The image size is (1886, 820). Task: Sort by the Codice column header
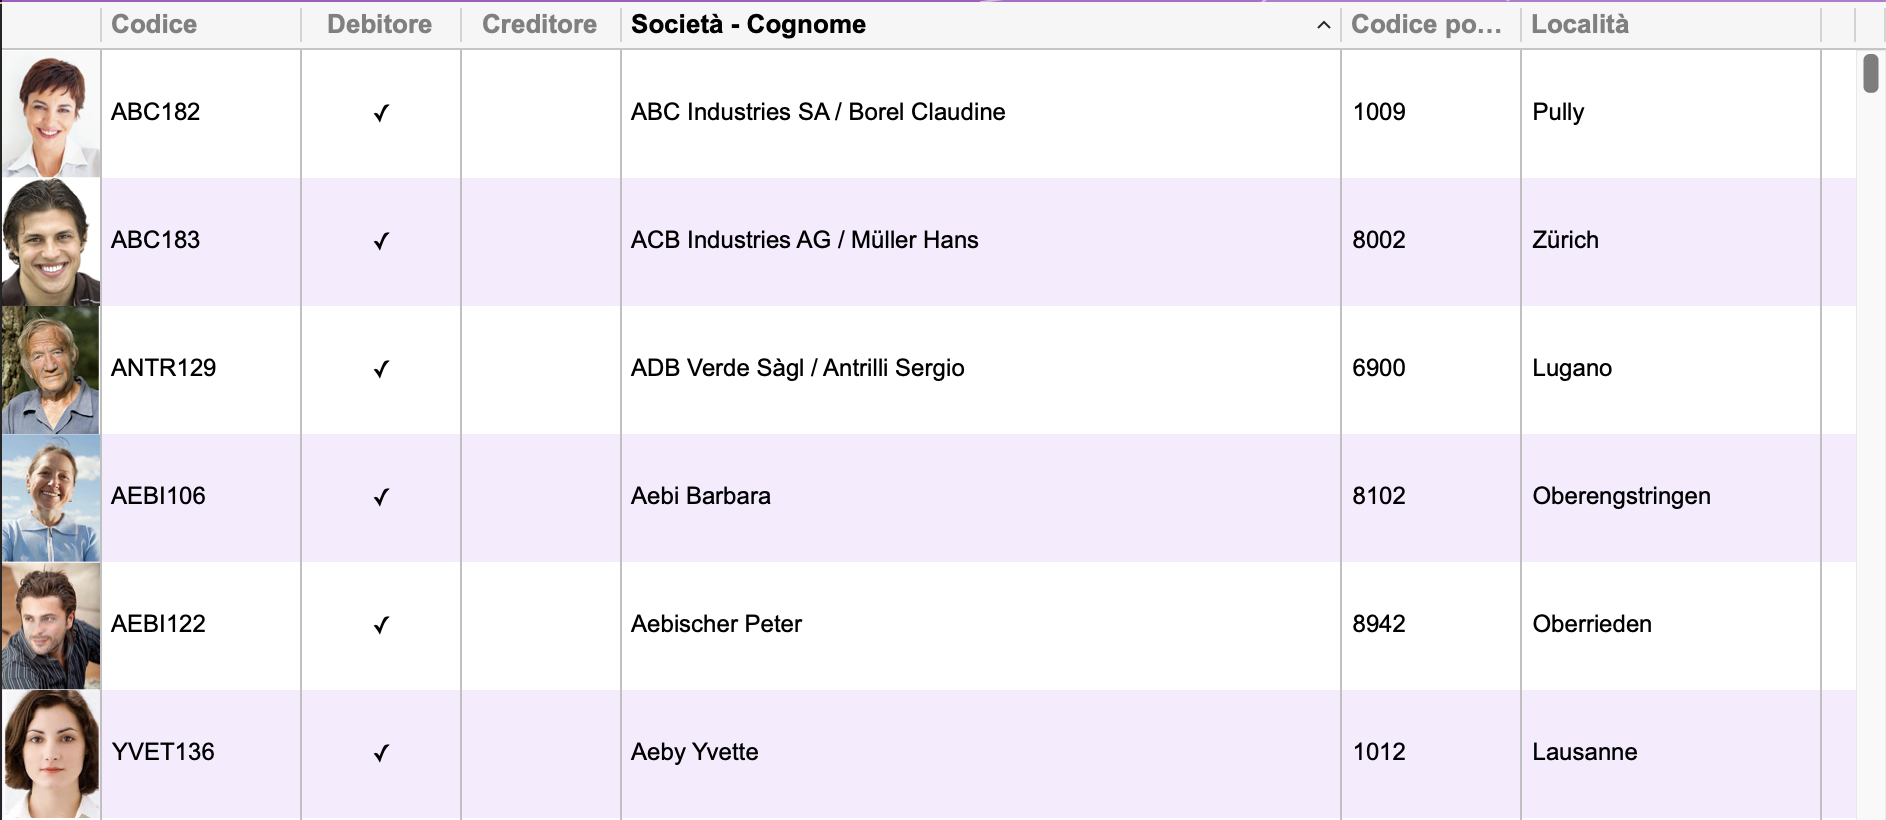[154, 24]
